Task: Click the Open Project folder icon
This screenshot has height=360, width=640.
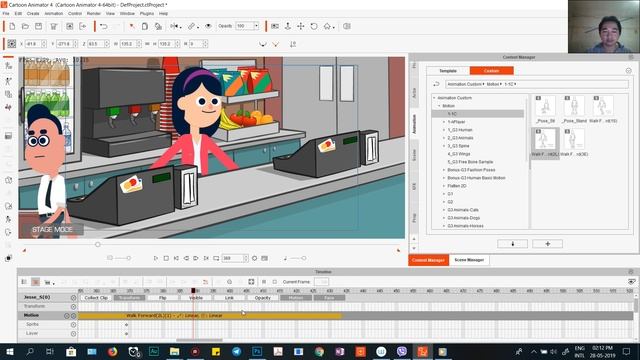Action: [x=25, y=26]
